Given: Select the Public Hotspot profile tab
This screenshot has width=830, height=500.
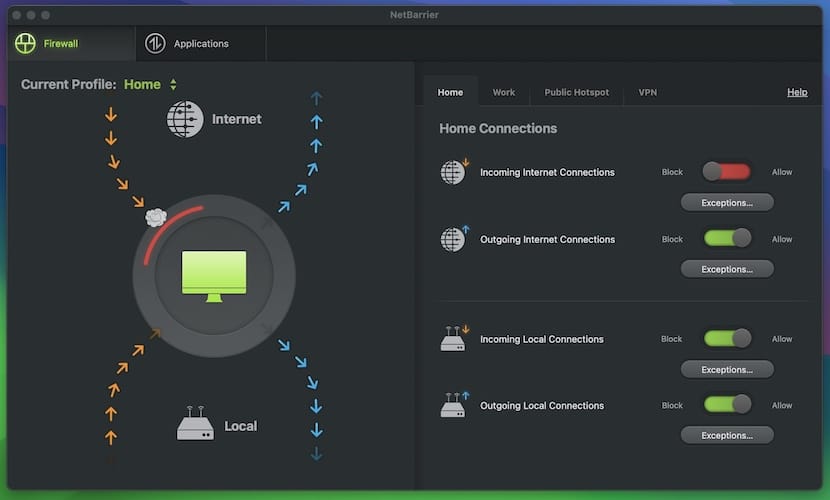Looking at the screenshot, I should 576,92.
